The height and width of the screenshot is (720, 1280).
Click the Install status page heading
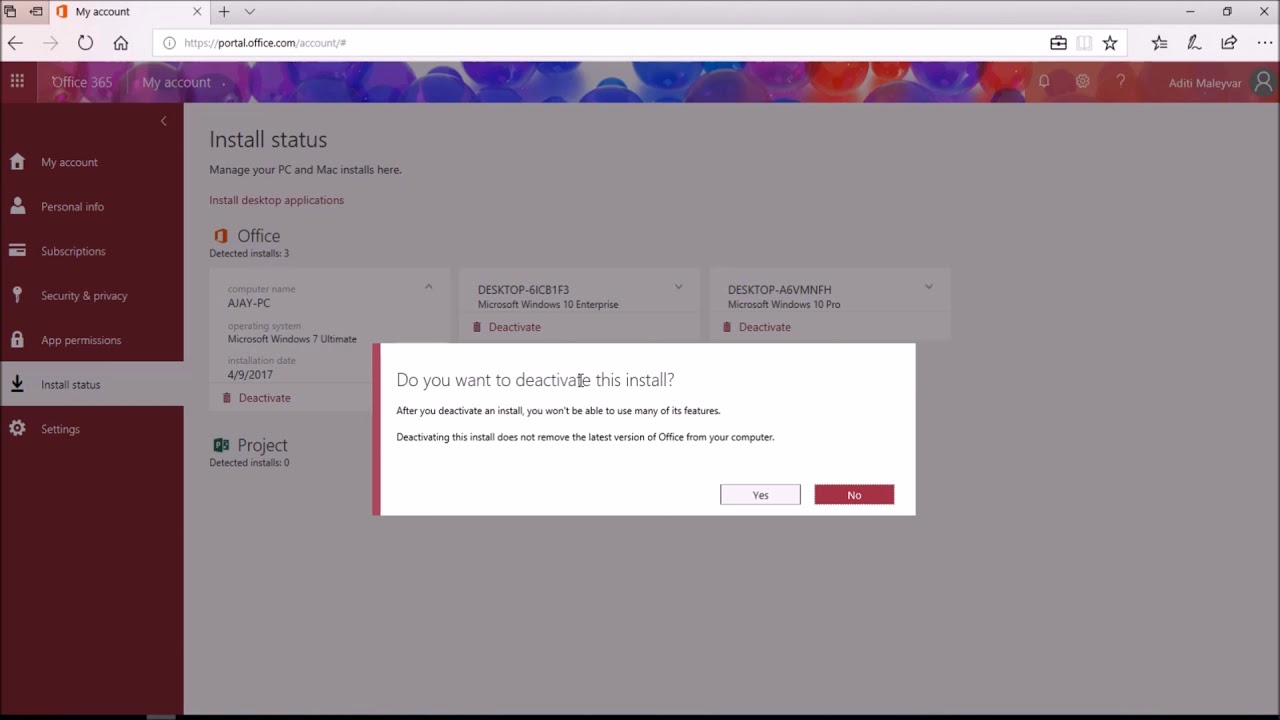click(x=268, y=140)
